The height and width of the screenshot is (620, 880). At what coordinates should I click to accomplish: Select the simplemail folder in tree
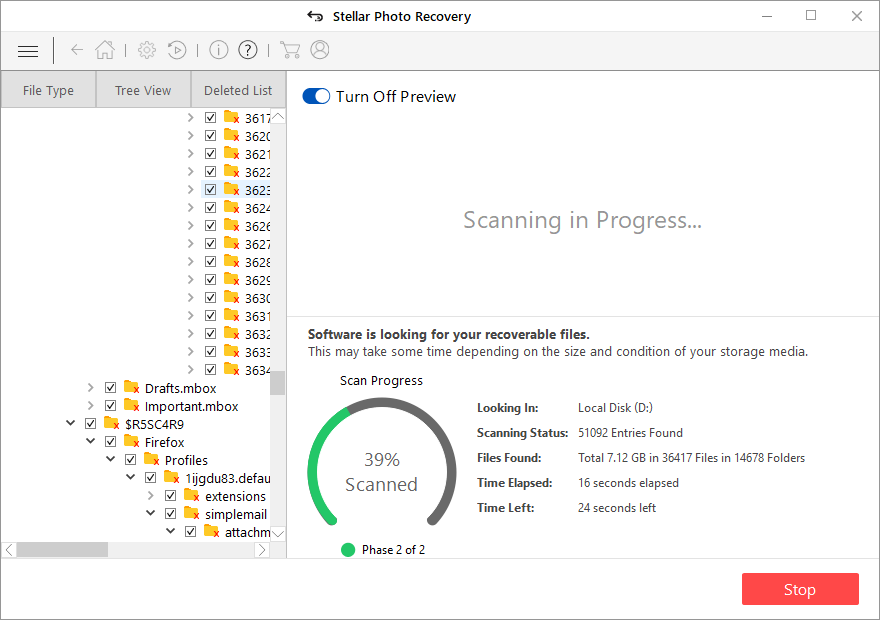click(x=236, y=514)
